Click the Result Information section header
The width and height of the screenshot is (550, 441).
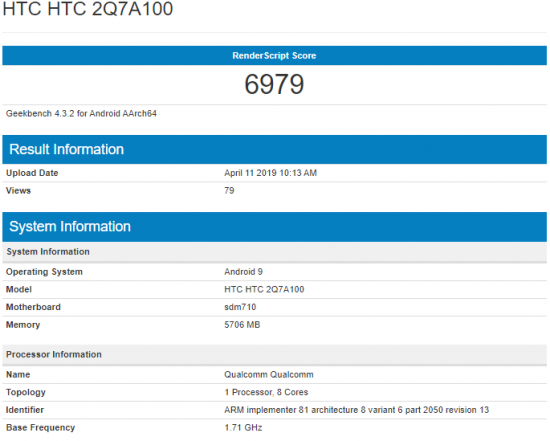point(274,149)
